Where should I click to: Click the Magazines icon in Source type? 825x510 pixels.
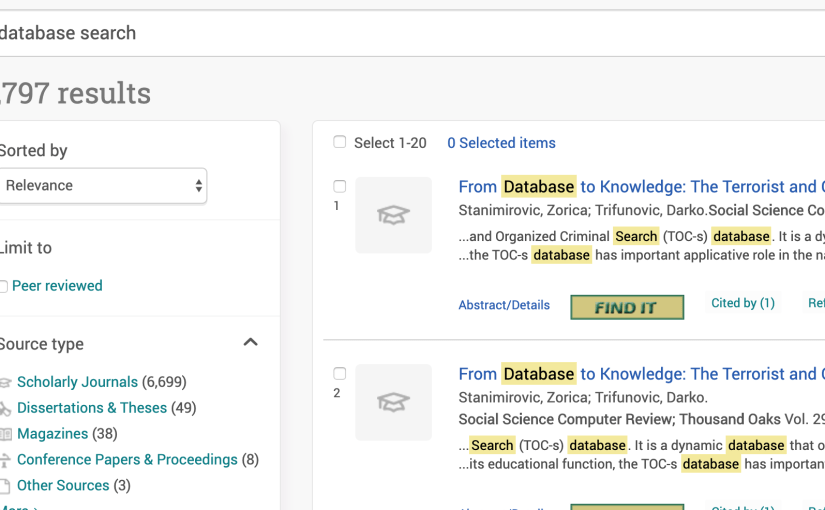pos(5,434)
